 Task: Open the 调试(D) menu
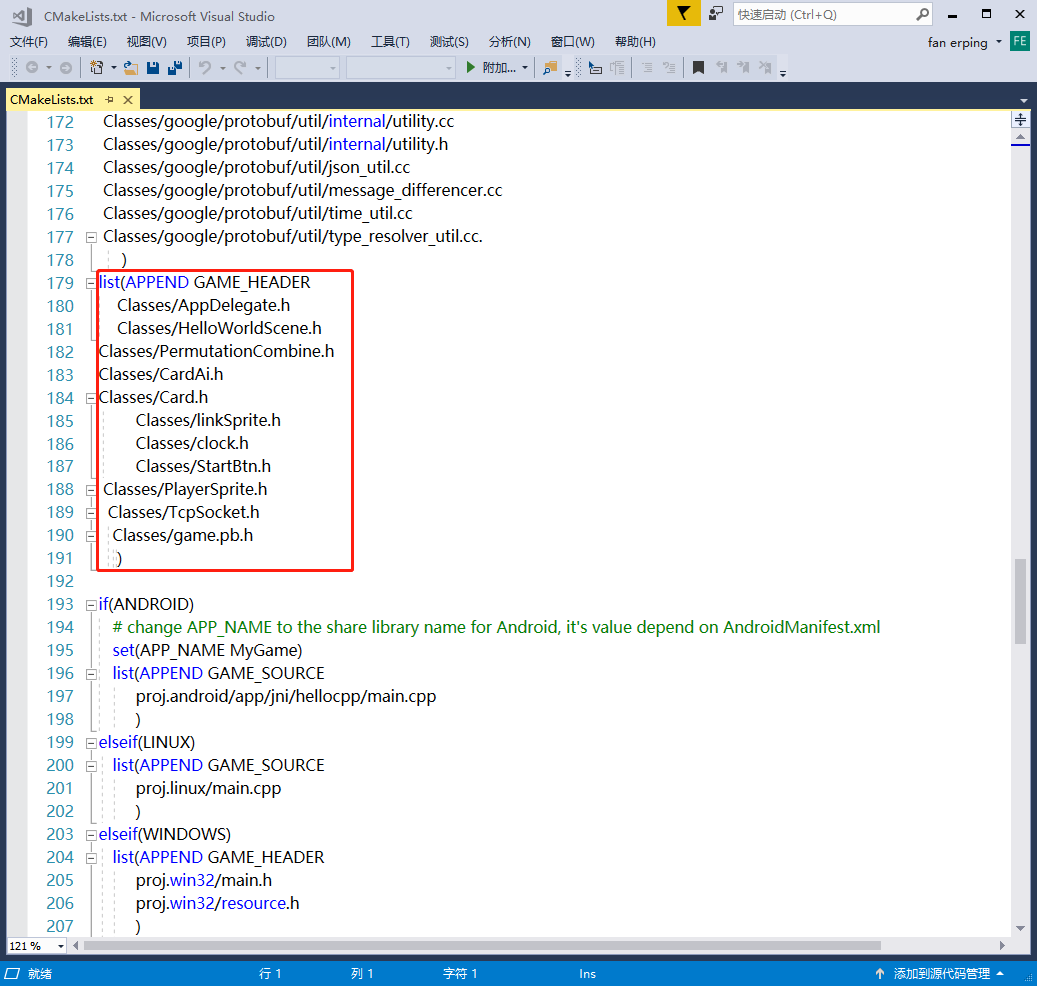click(266, 42)
